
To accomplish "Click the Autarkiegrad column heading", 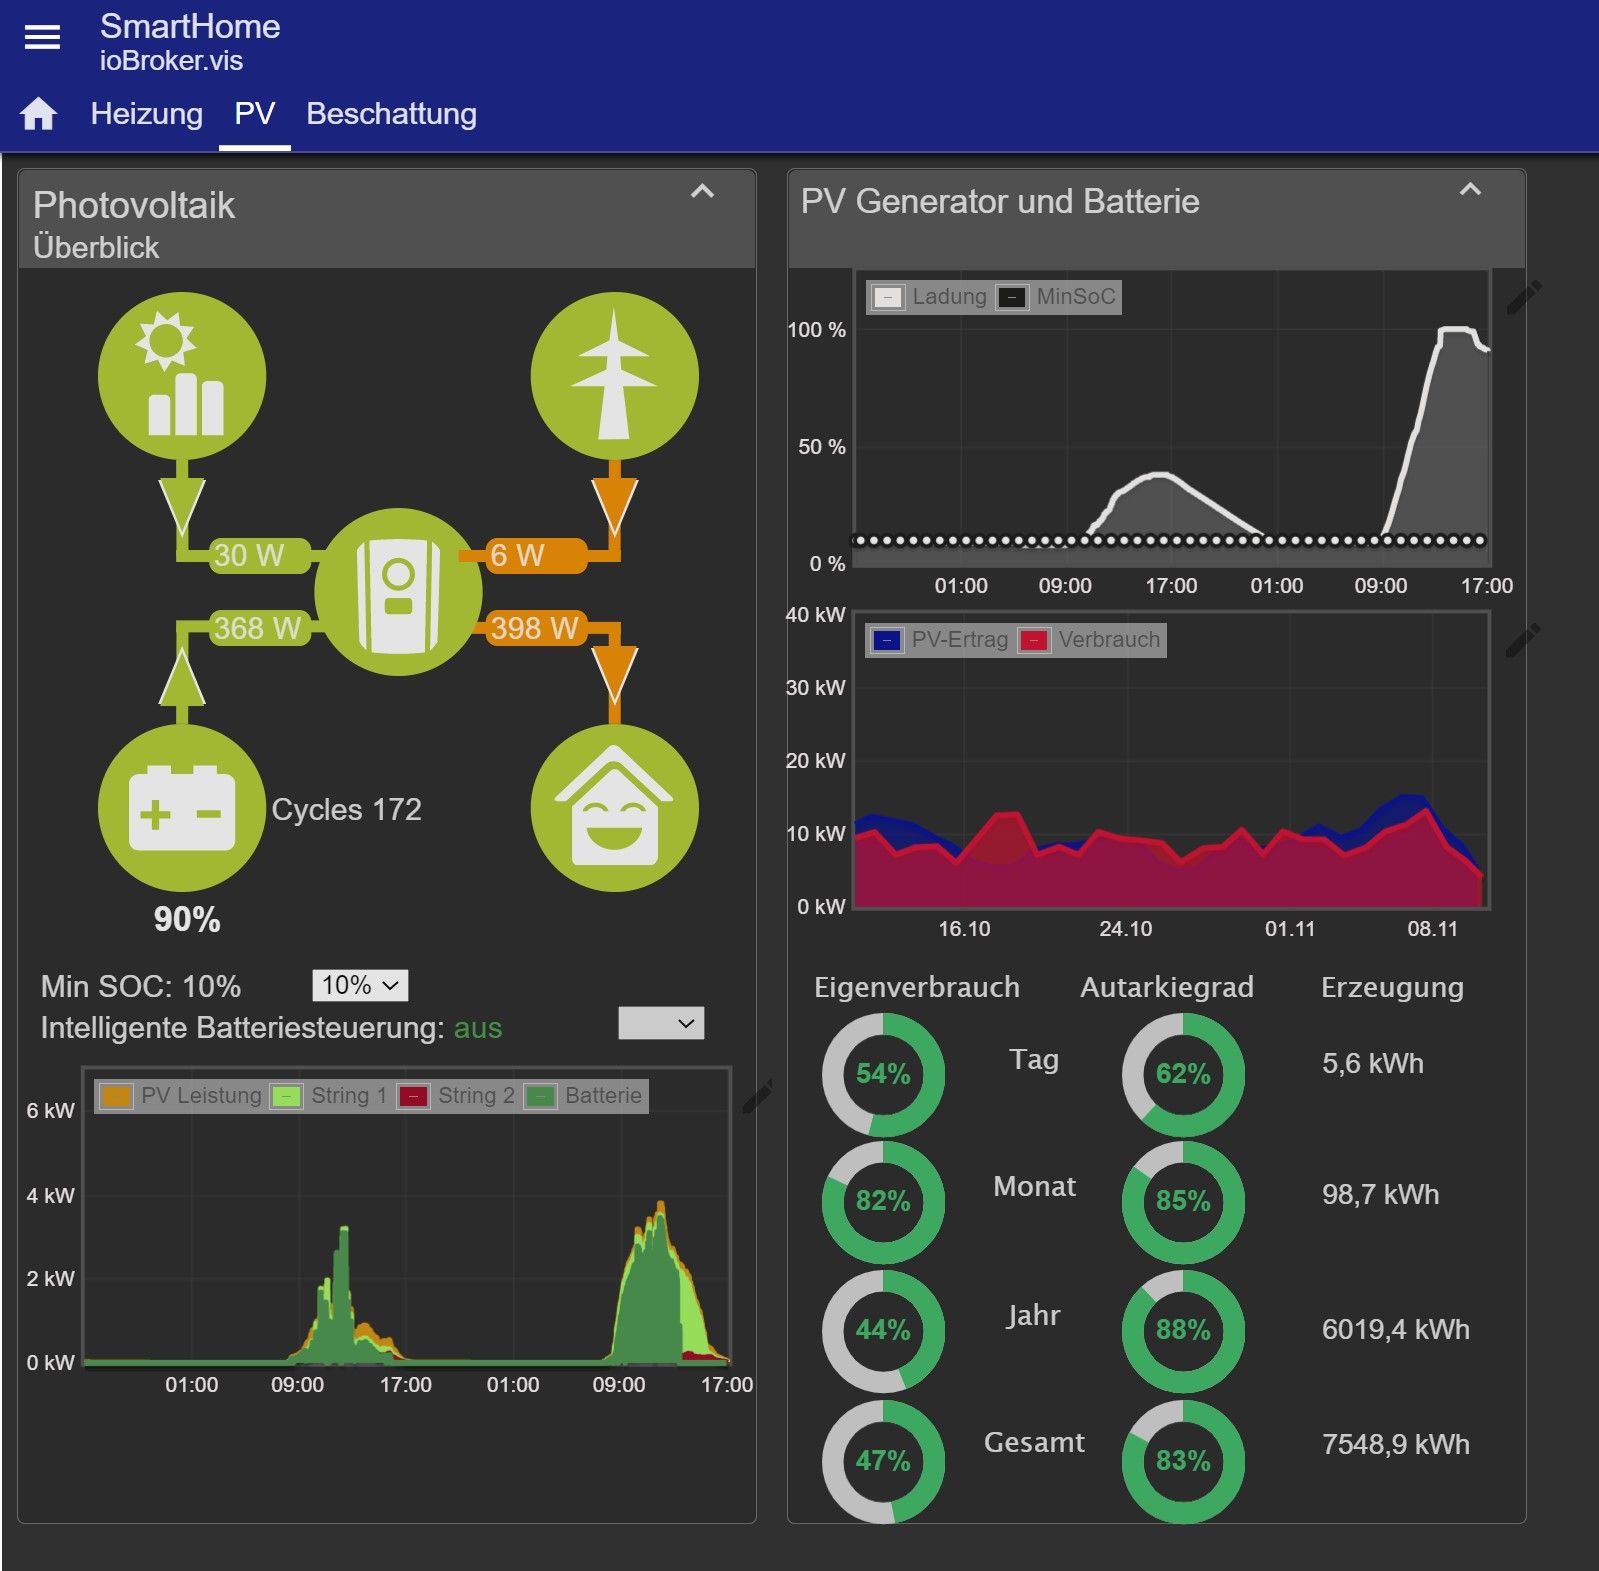I will click(x=1167, y=987).
